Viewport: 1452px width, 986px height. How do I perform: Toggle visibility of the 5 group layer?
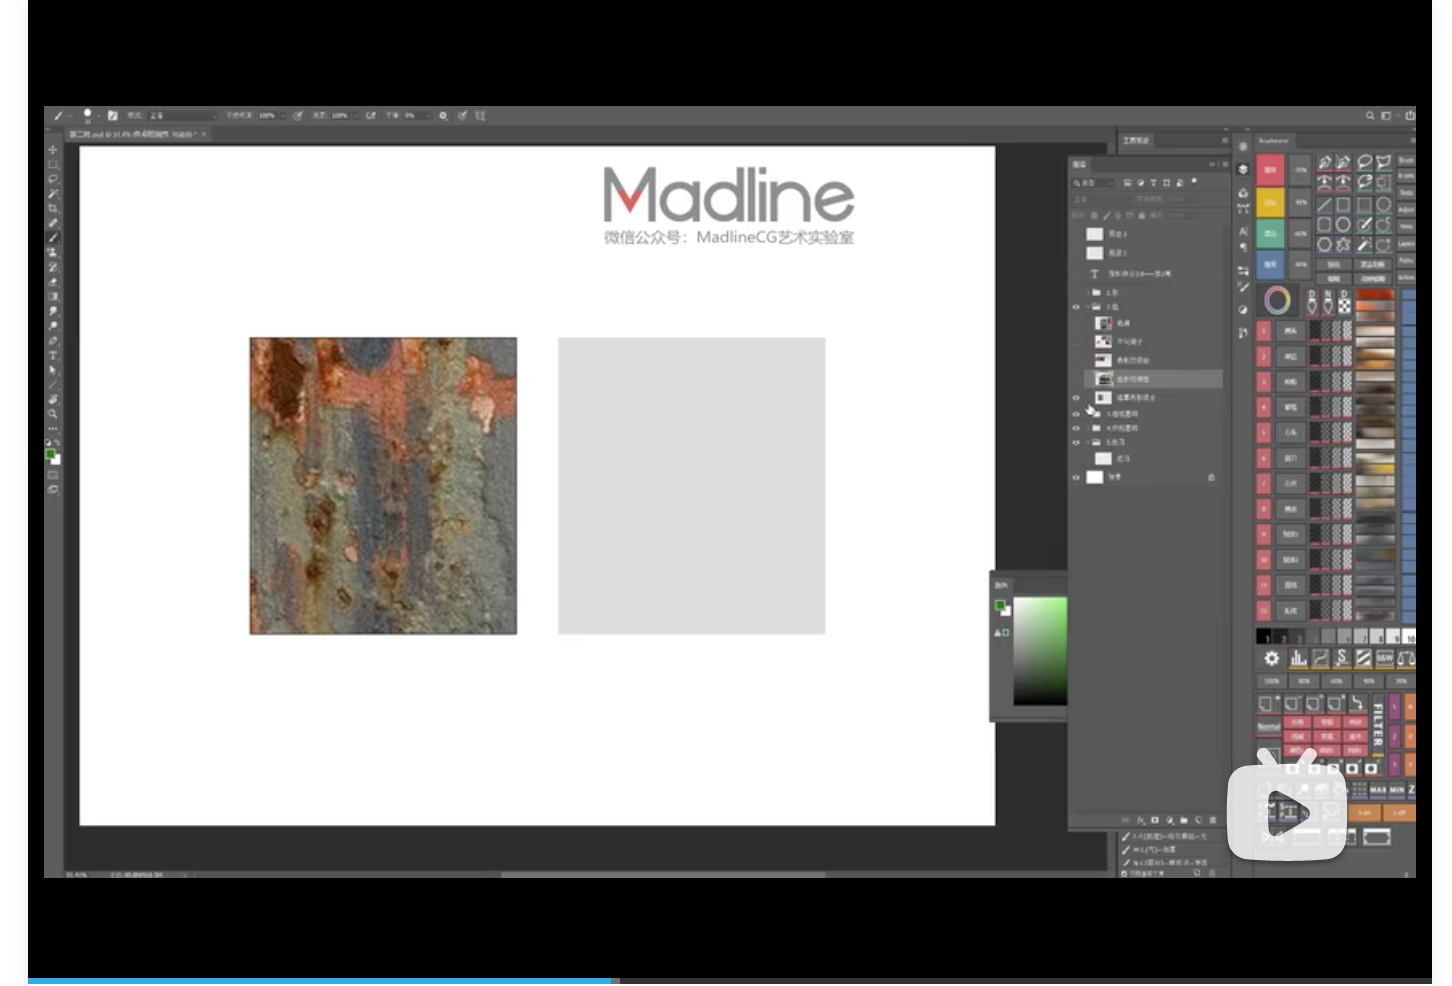click(1076, 442)
